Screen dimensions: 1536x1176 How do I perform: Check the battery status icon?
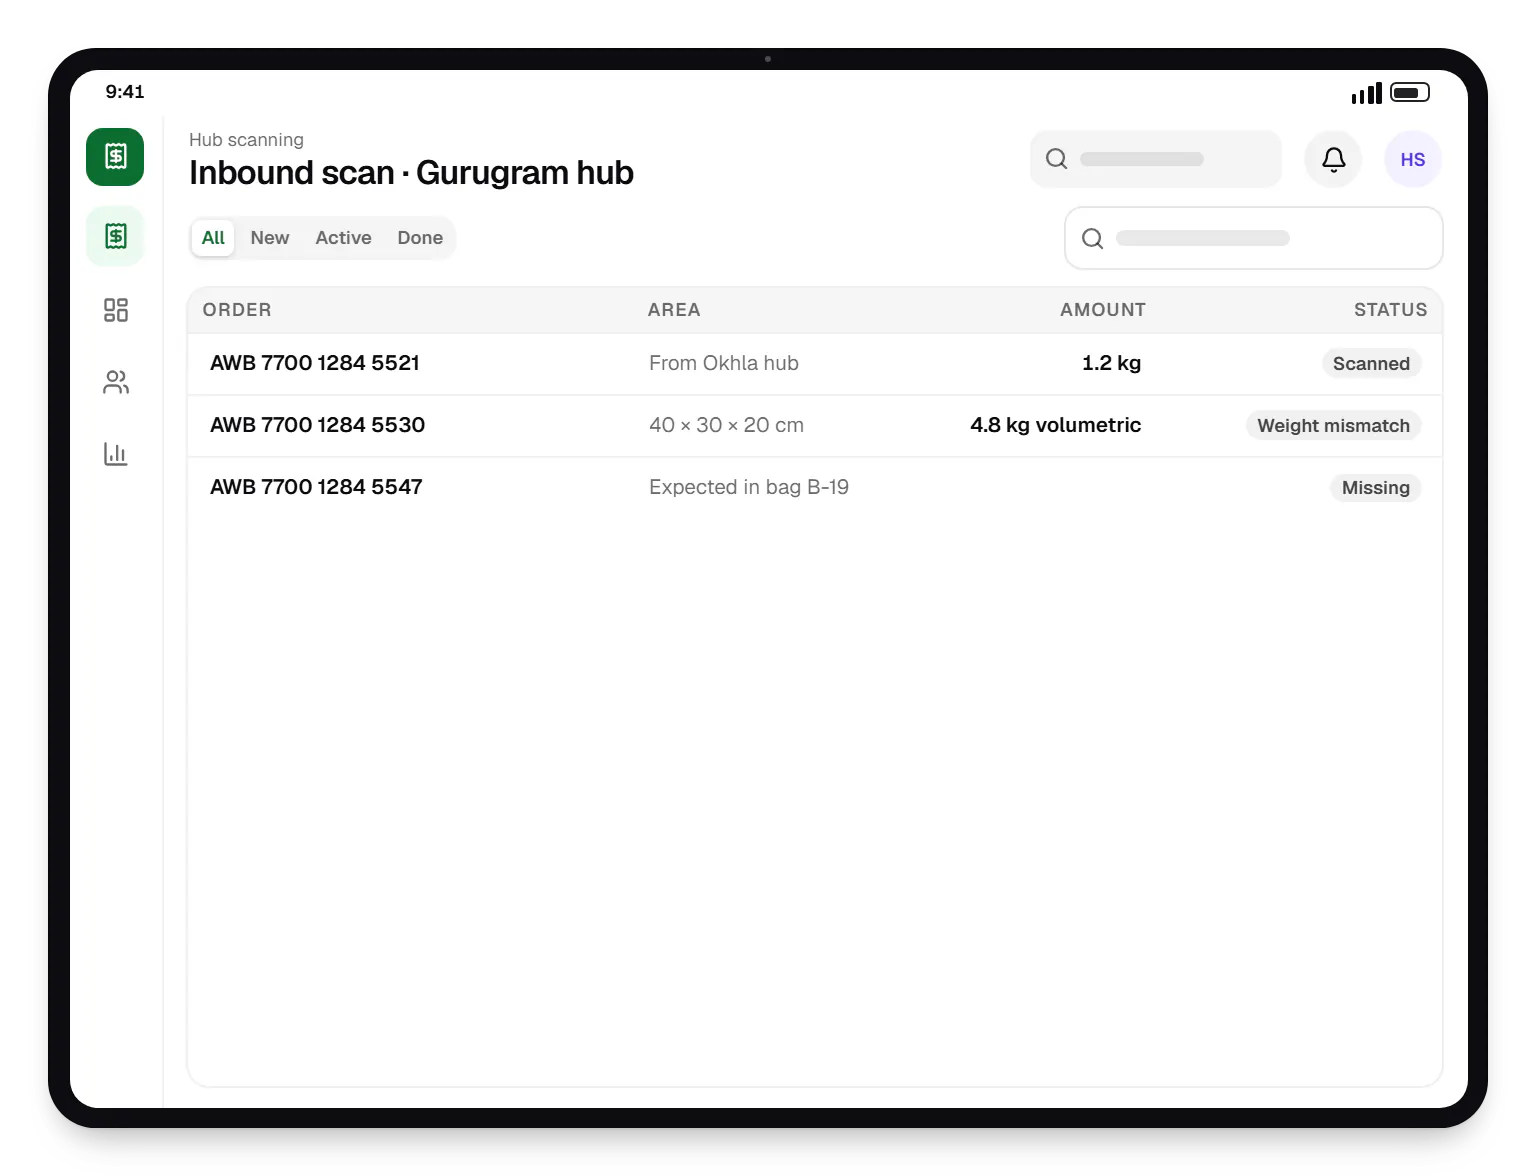pyautogui.click(x=1410, y=92)
